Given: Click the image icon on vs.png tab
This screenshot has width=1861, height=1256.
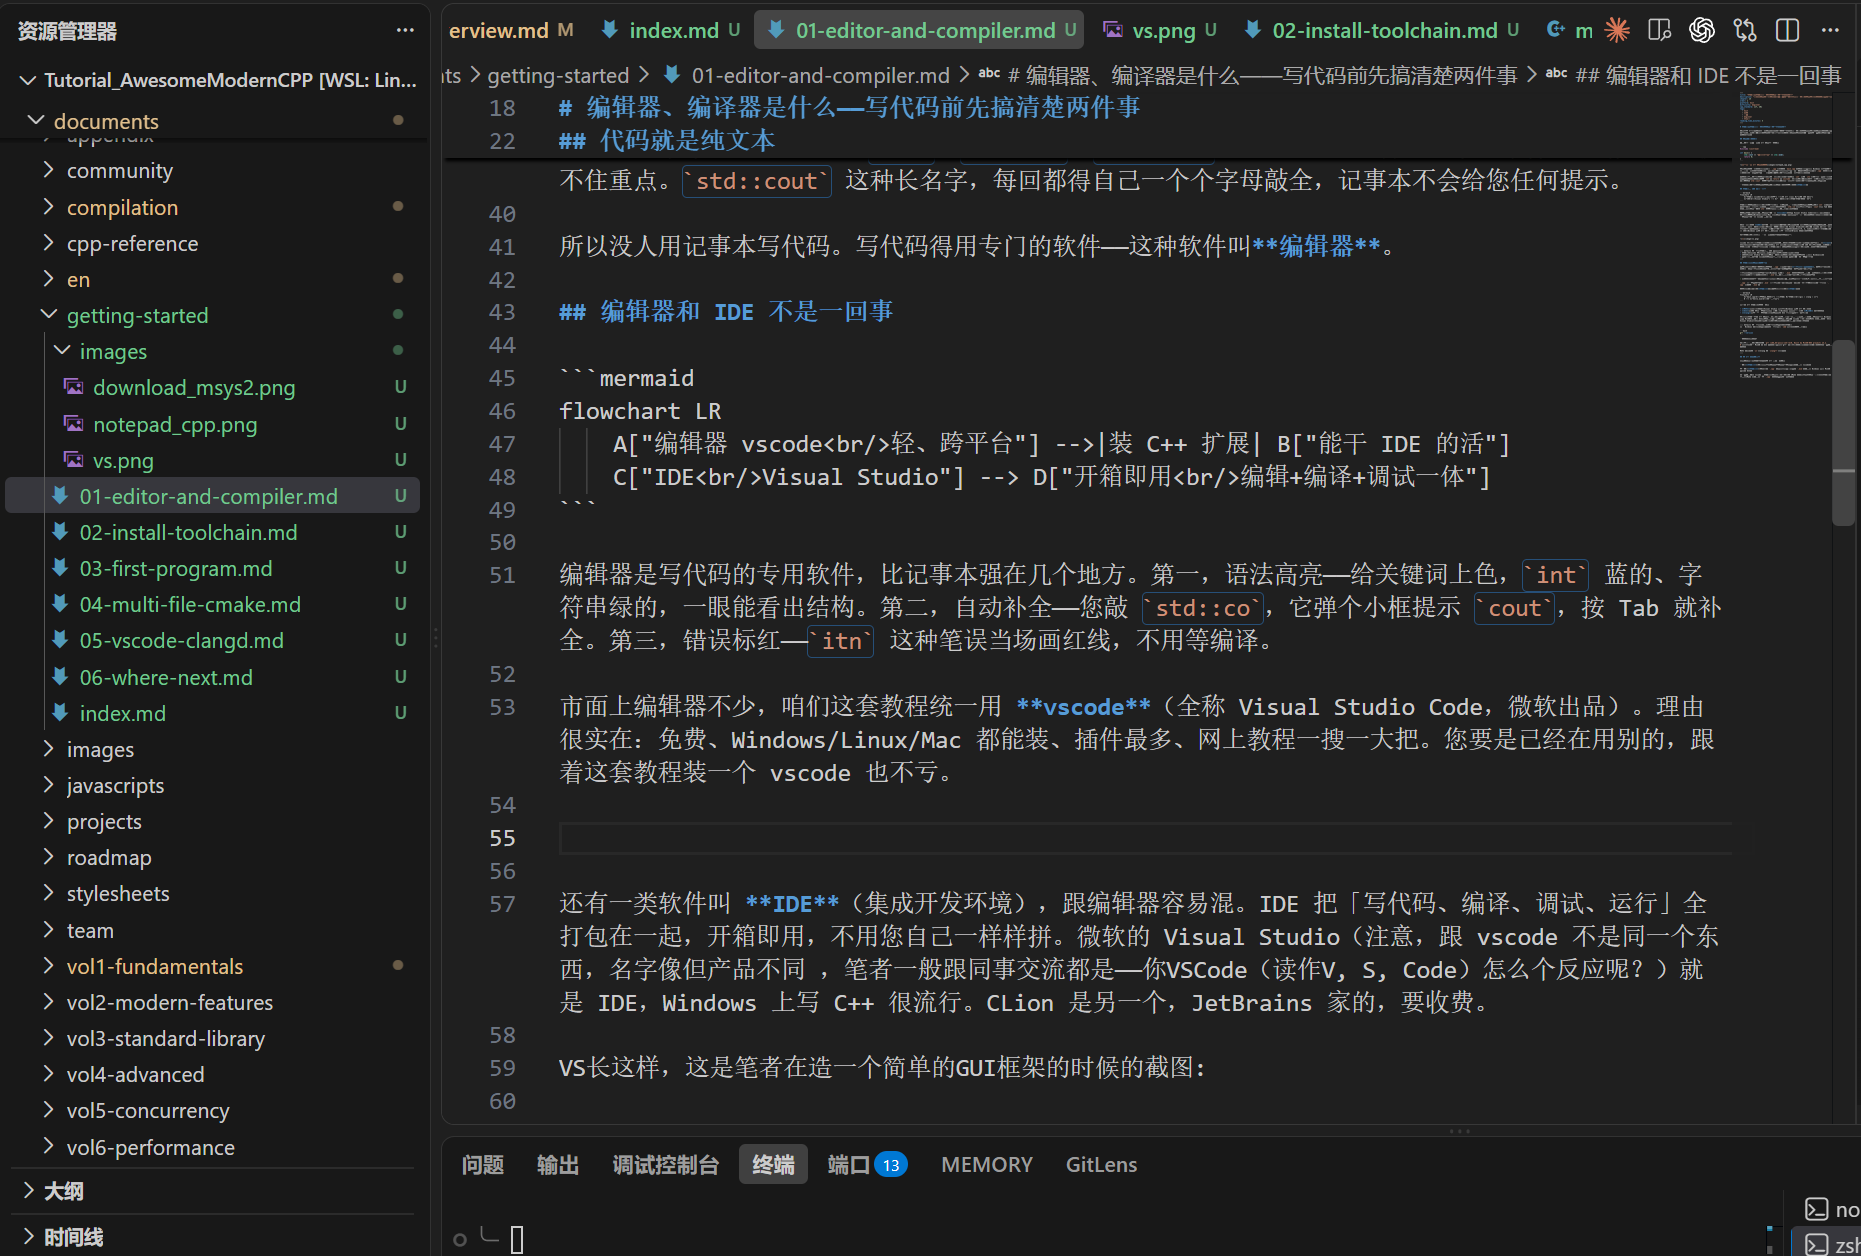Looking at the screenshot, I should click(x=1112, y=30).
